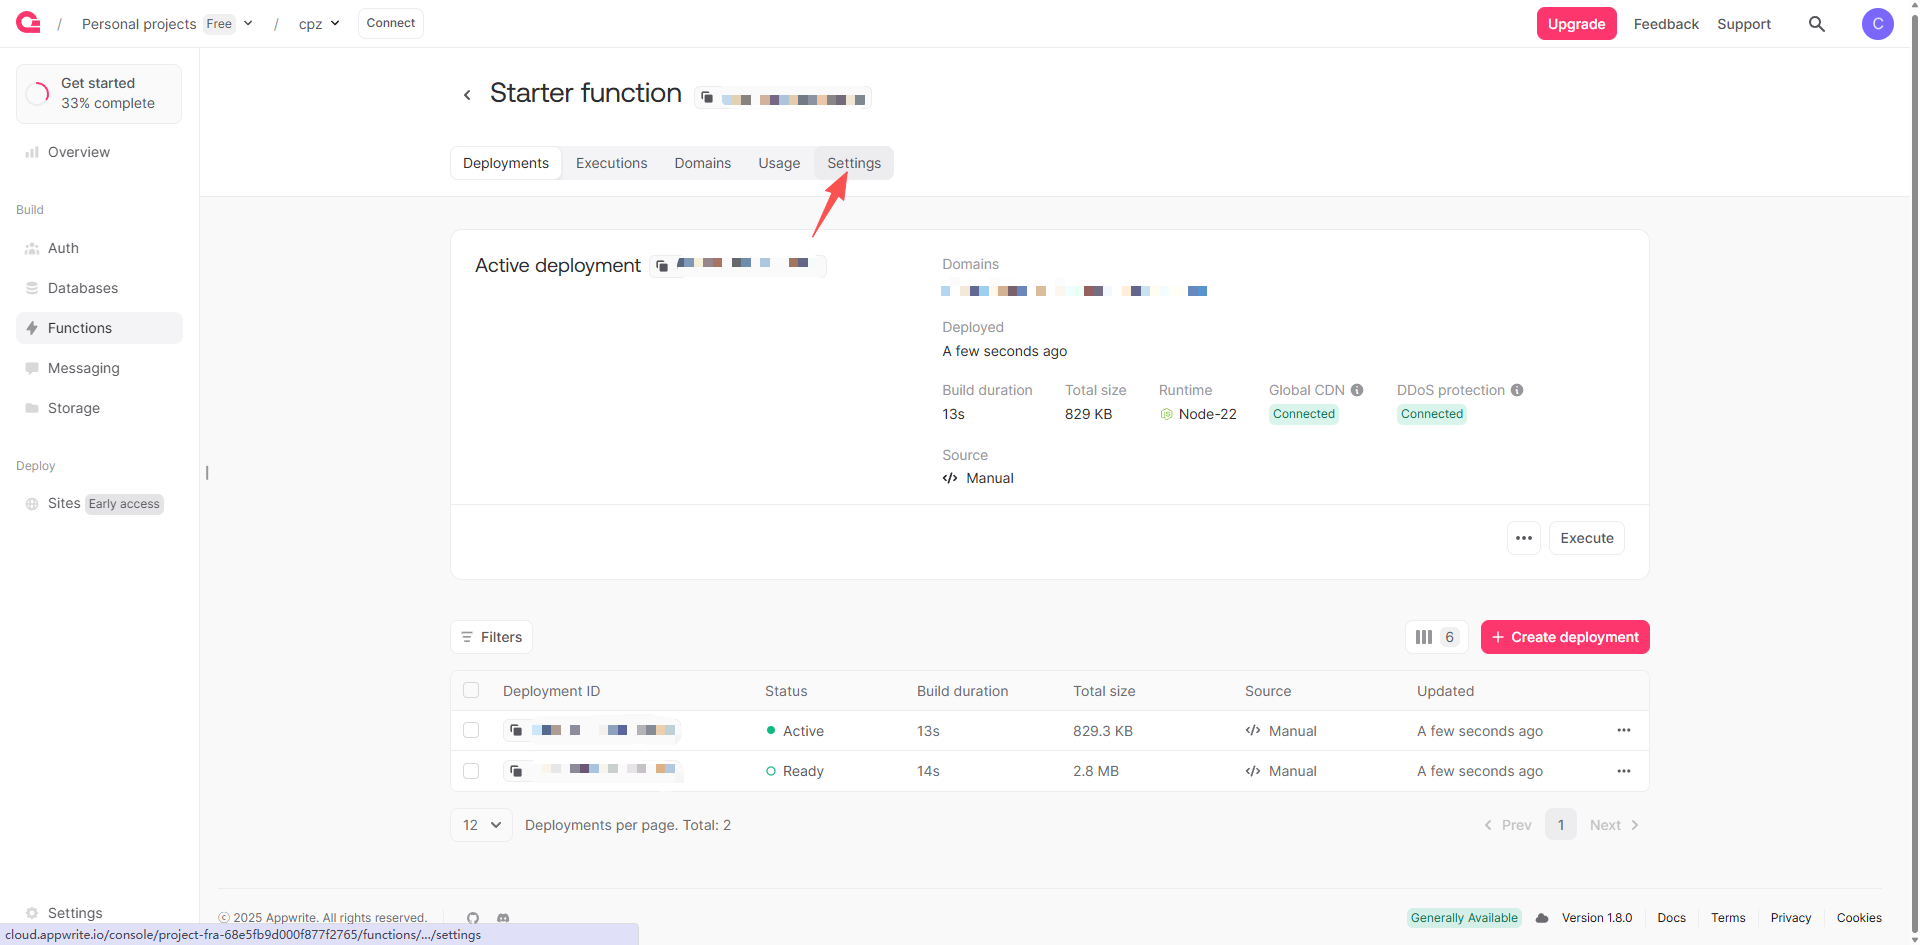Expand the Personal projects organization dropdown
The image size is (1920, 945).
(248, 24)
